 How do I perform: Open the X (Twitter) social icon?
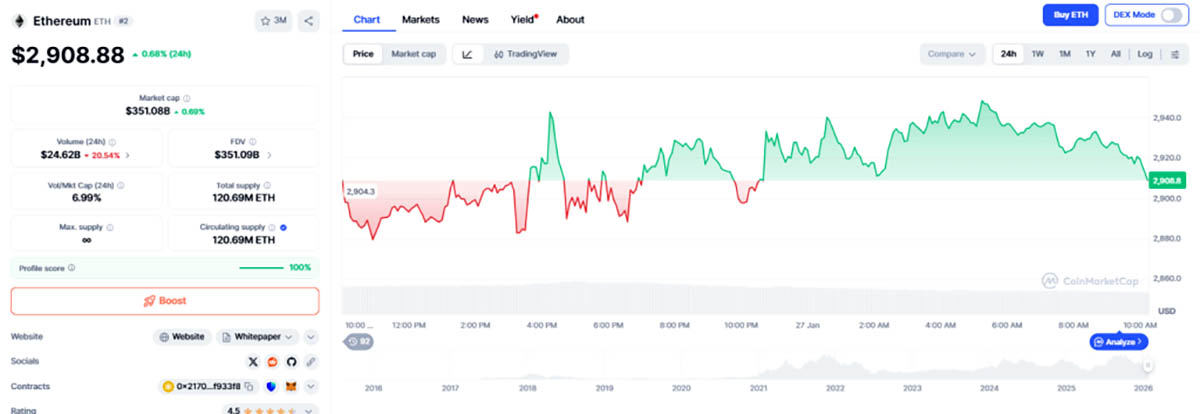[252, 362]
